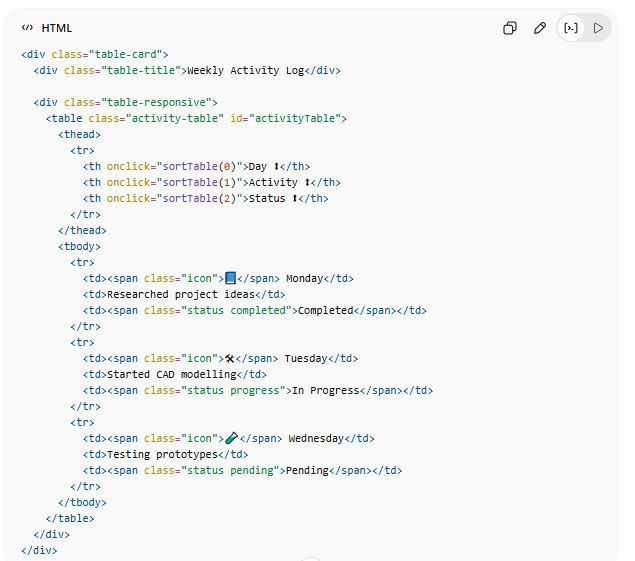Screen dimensions: 635x561
Task: Click the "Testing prototypes" cell text
Action: tap(162, 454)
